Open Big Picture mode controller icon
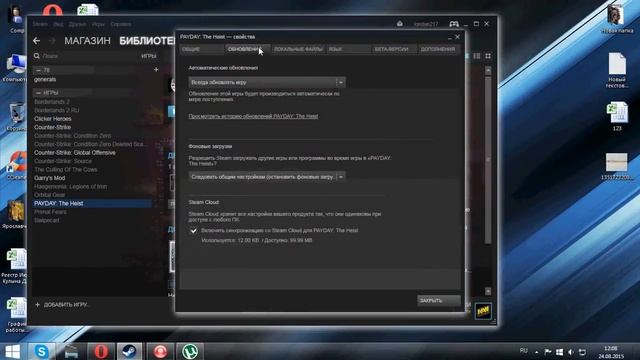 click(x=454, y=24)
